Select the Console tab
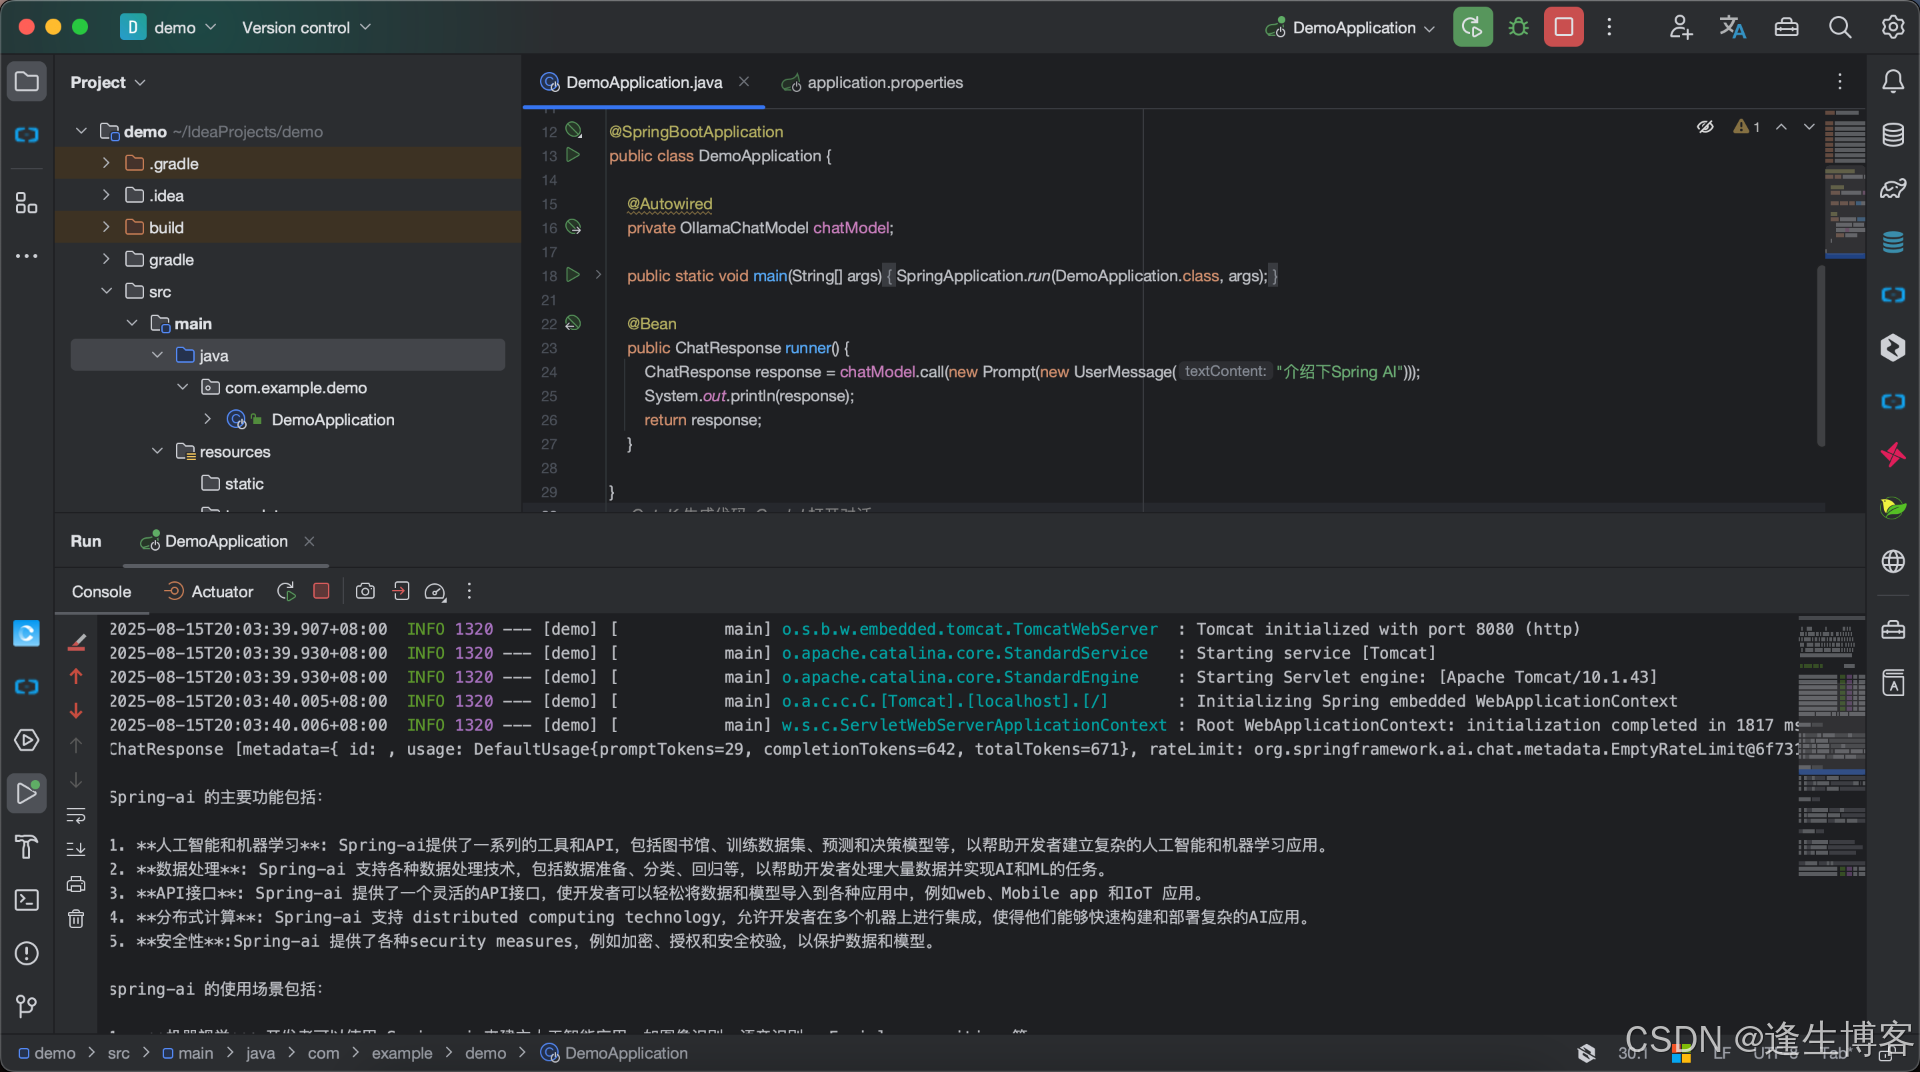This screenshot has height=1072, width=1920. (x=101, y=591)
